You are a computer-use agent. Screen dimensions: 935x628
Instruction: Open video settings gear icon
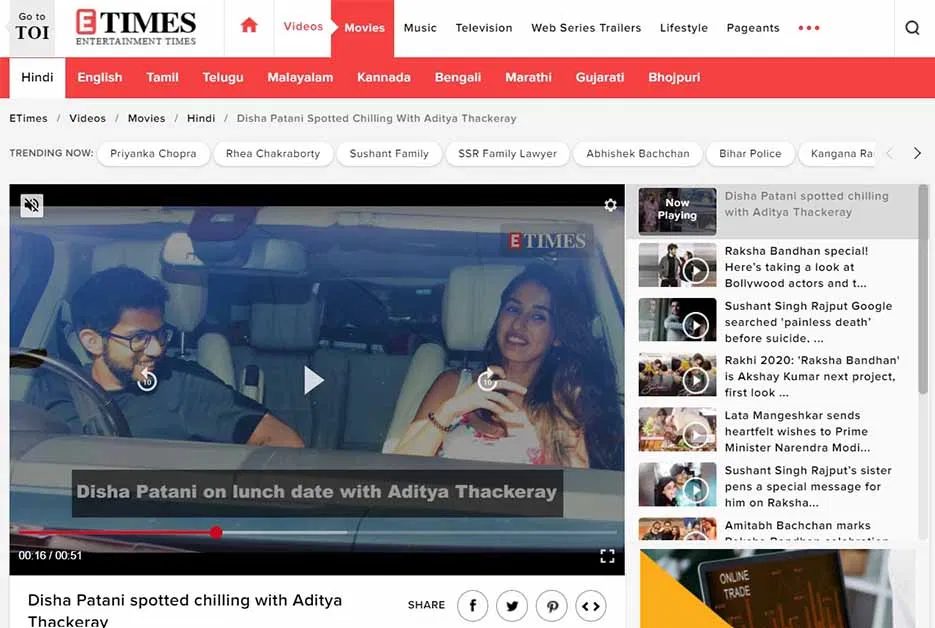[x=610, y=205]
